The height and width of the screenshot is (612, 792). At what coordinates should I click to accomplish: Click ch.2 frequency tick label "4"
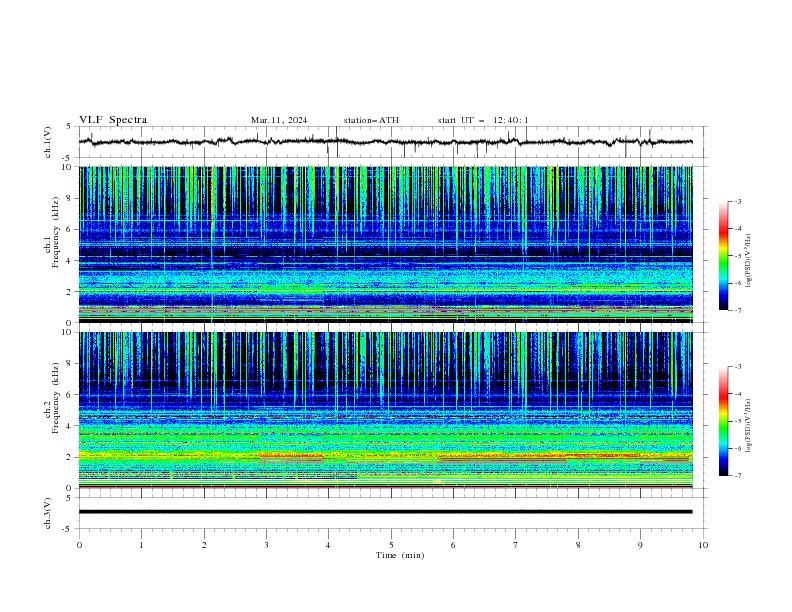(71, 426)
